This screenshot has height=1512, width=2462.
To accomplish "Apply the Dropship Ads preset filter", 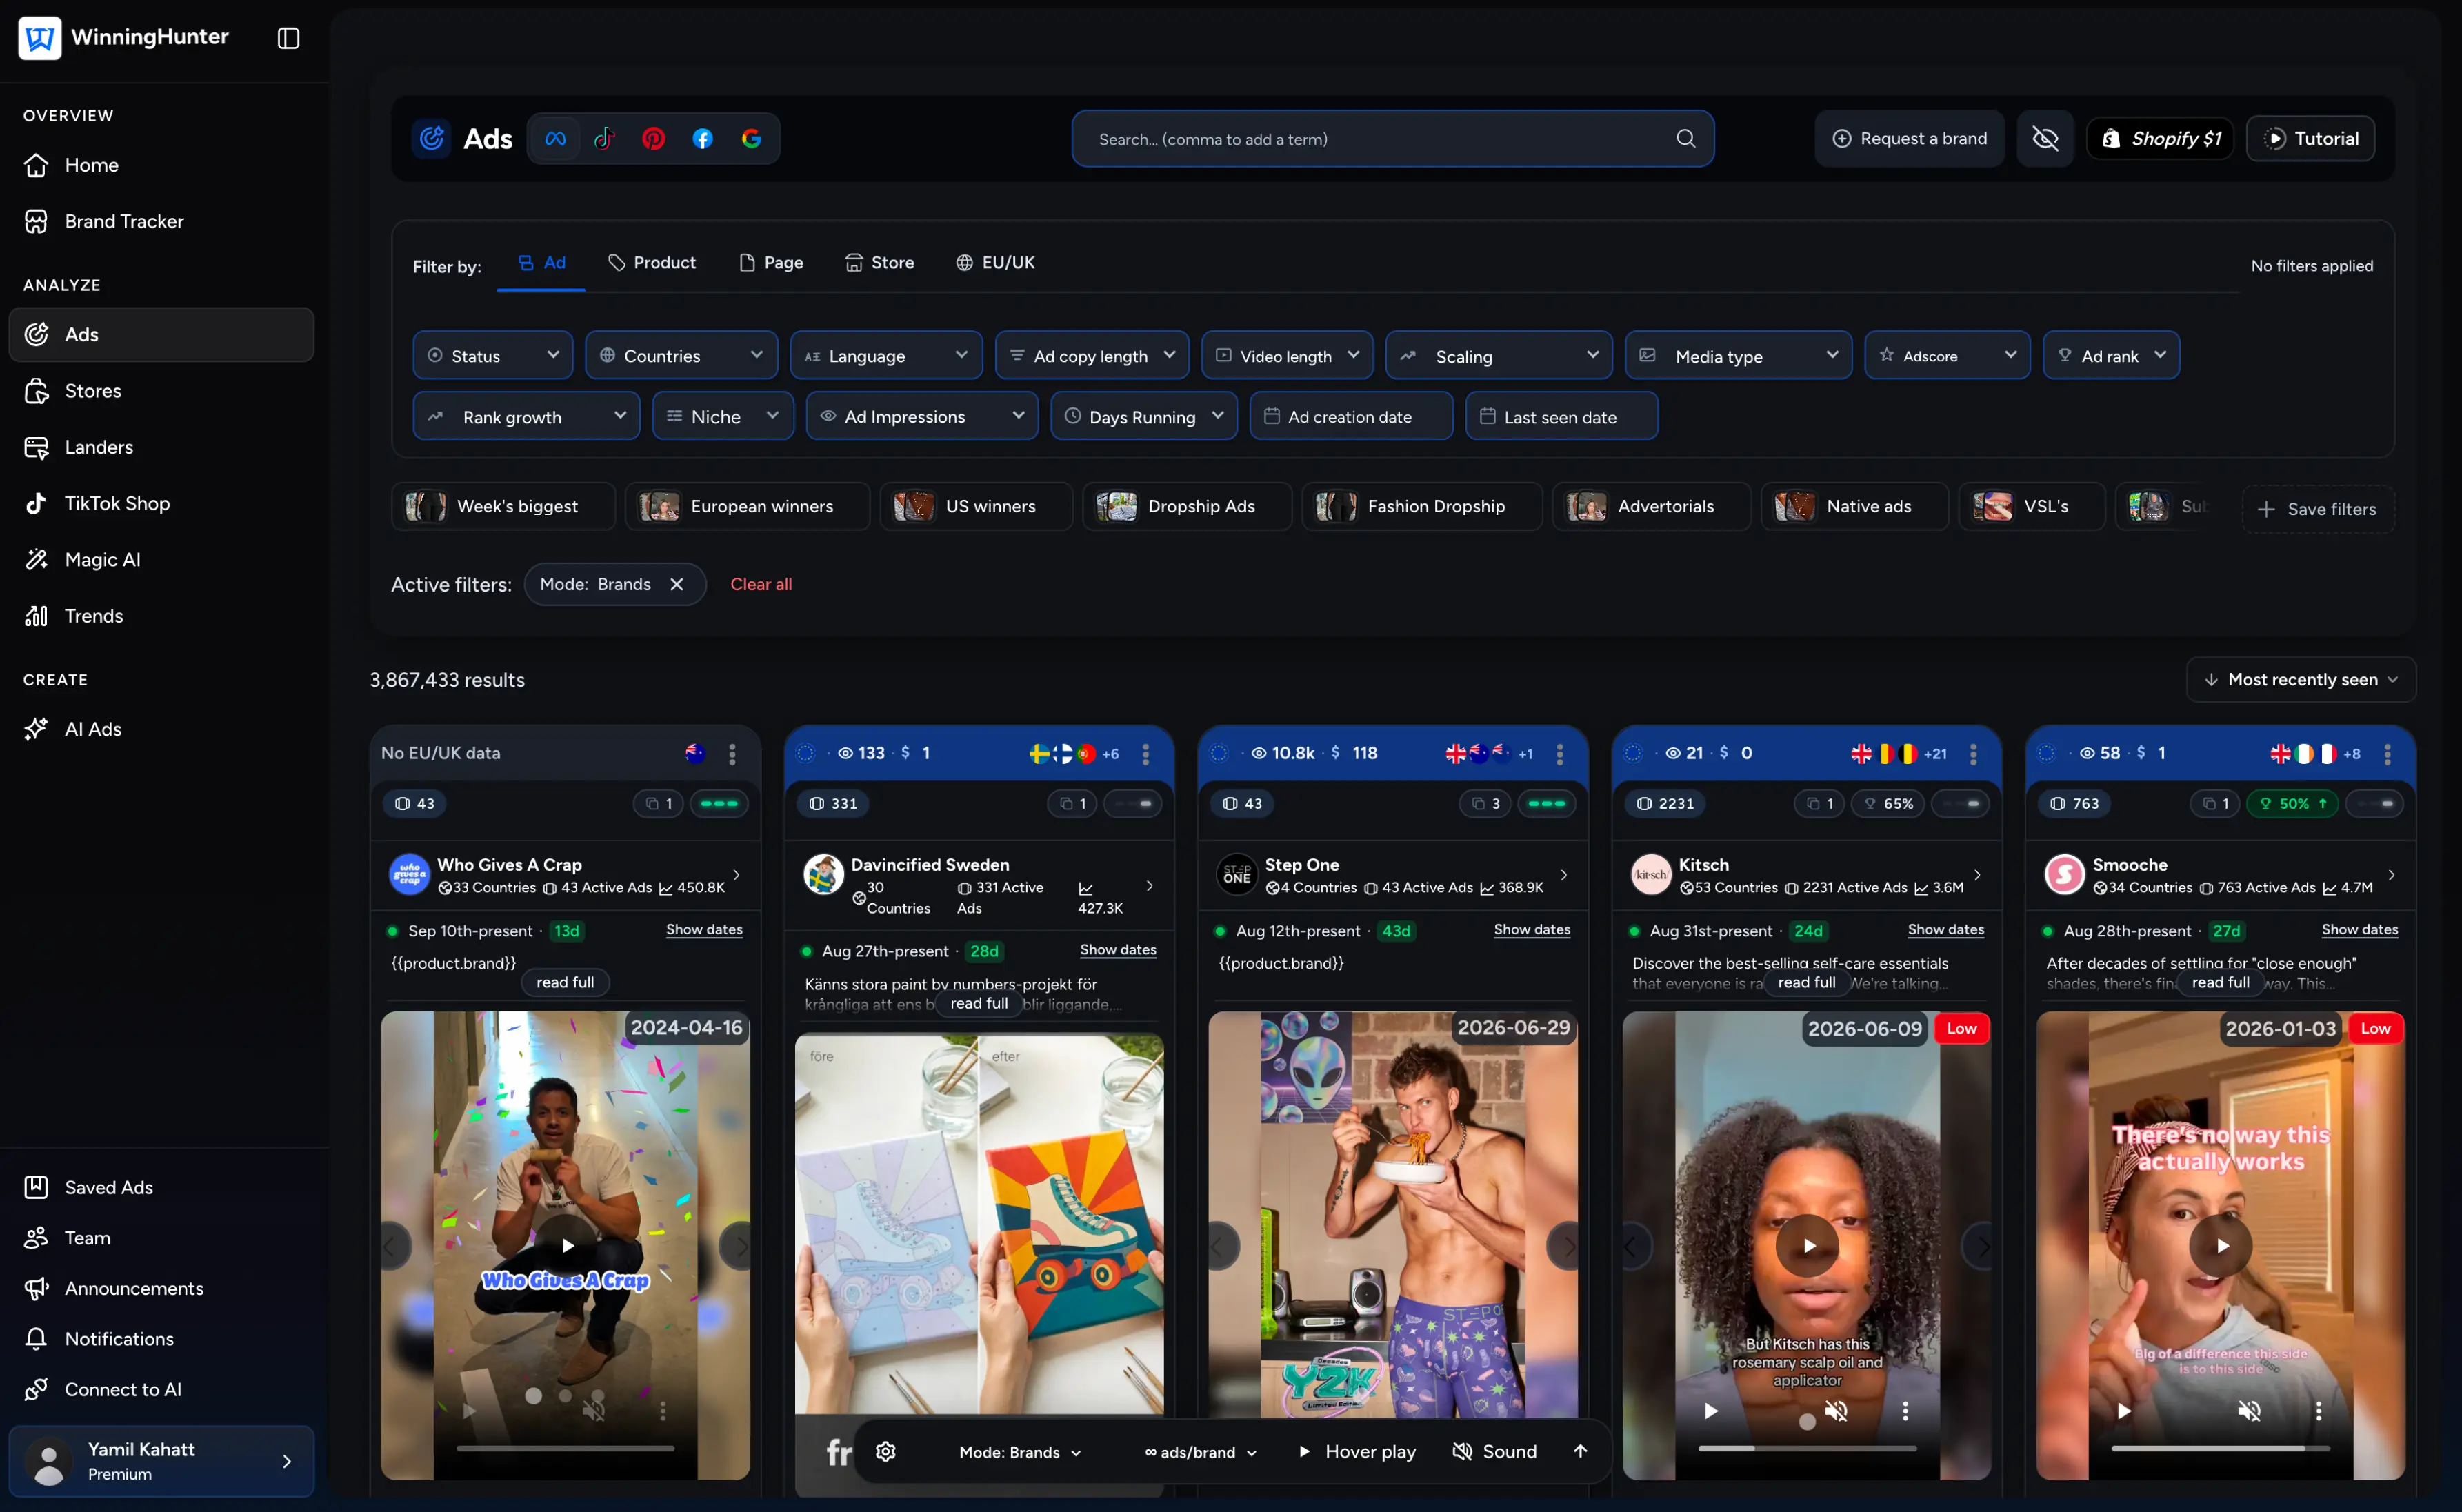I will (x=1187, y=506).
